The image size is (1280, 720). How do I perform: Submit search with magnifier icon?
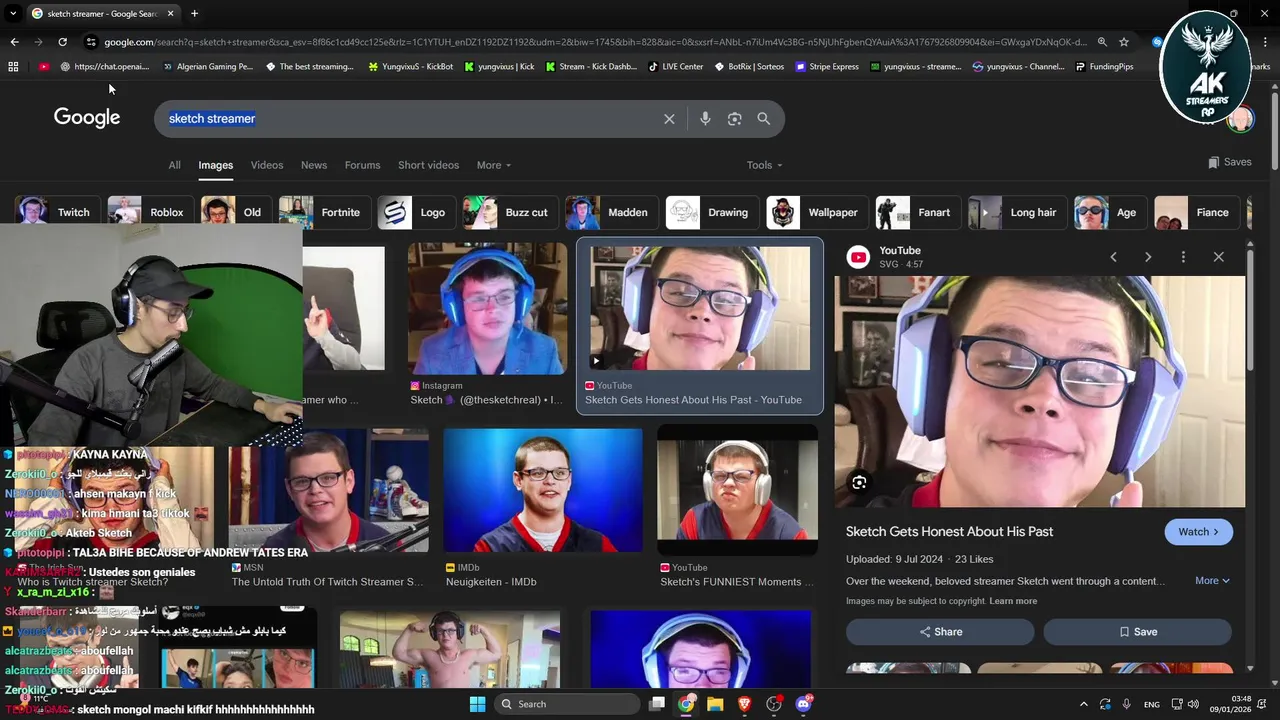click(764, 119)
